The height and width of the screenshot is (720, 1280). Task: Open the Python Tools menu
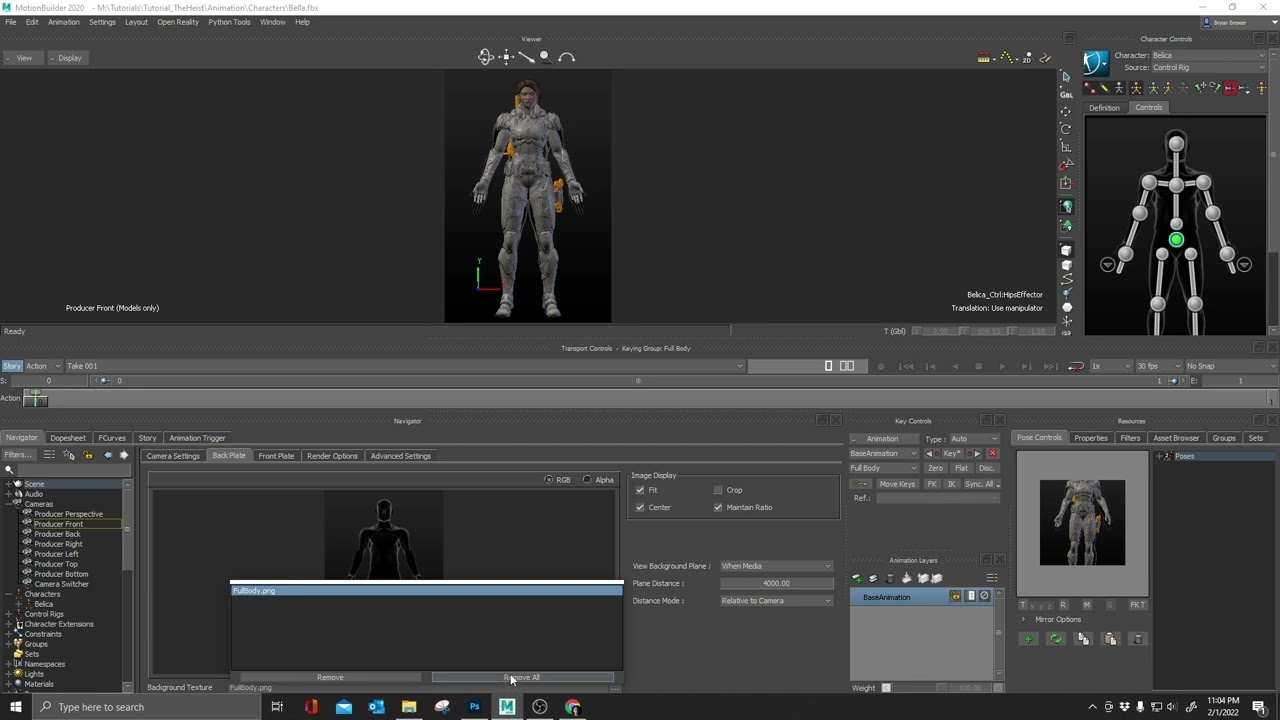click(229, 22)
